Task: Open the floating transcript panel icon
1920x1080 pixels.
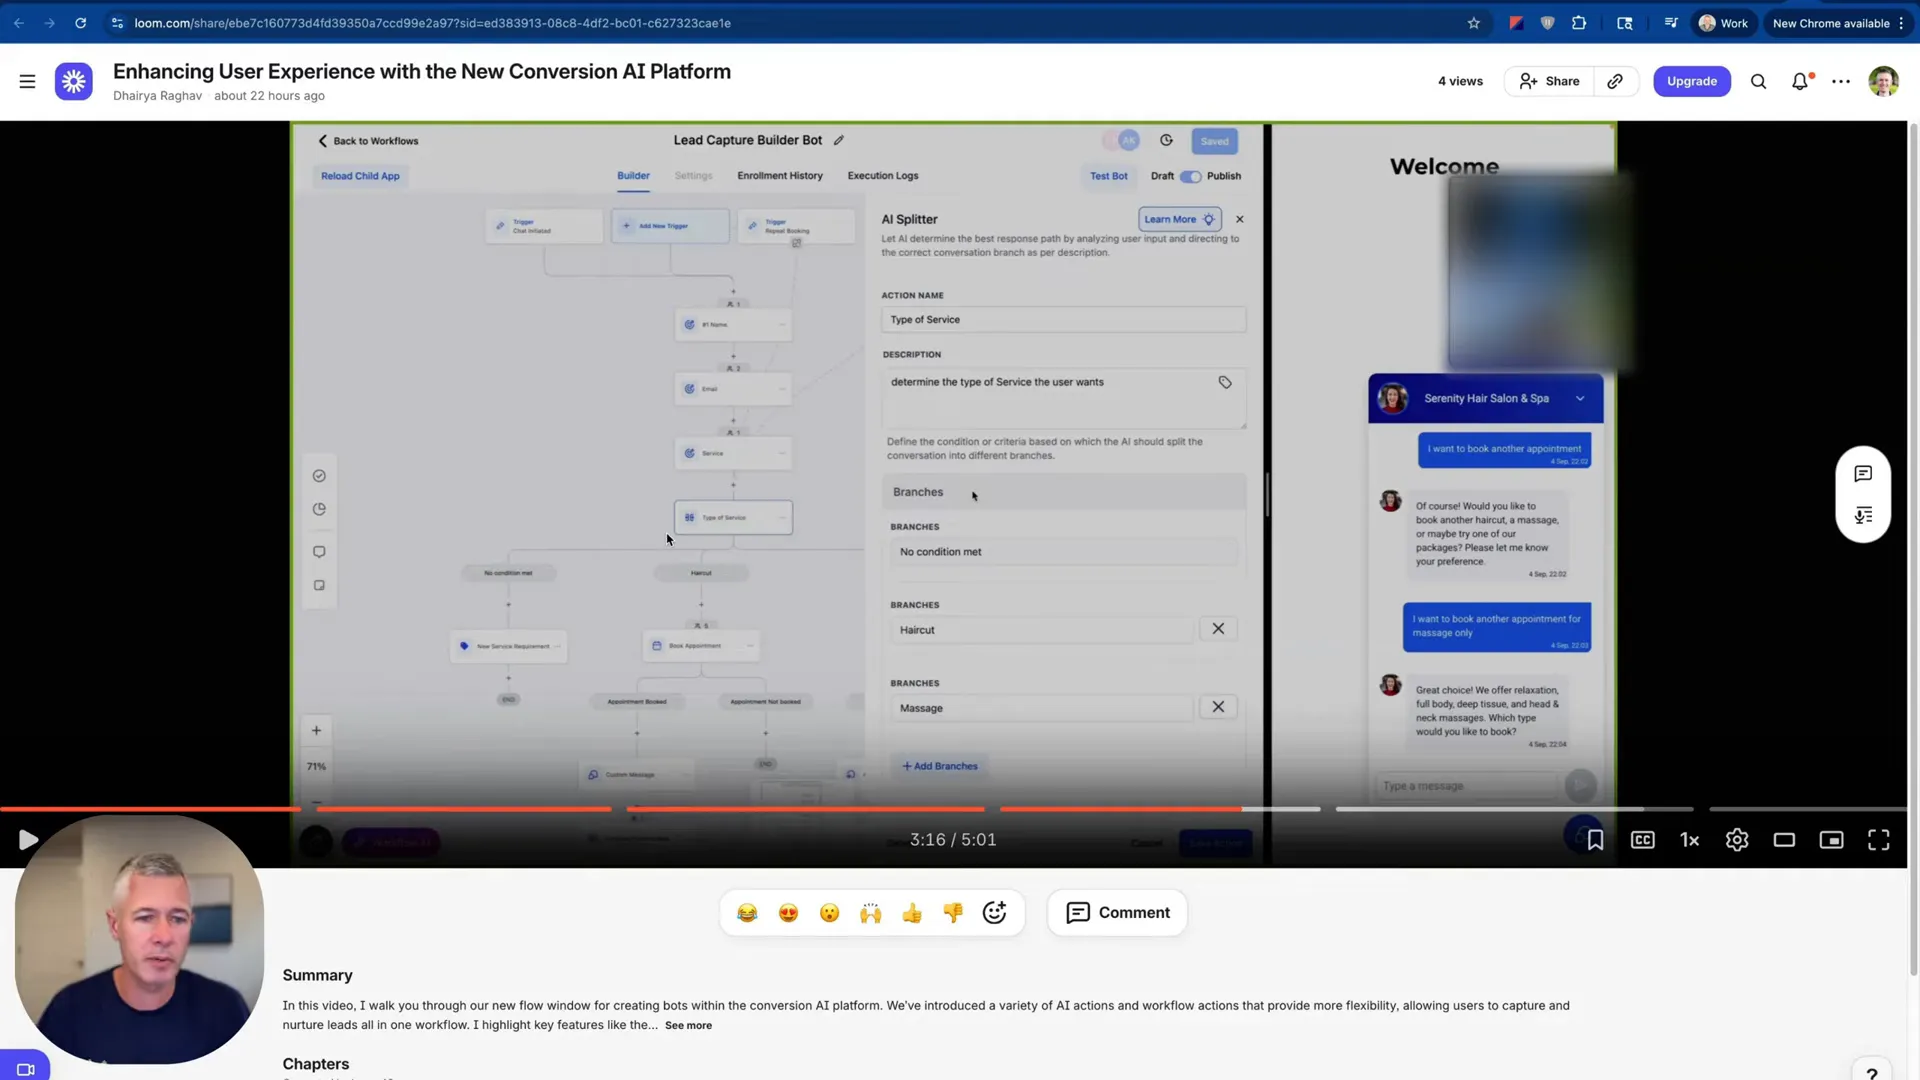Action: point(1862,515)
